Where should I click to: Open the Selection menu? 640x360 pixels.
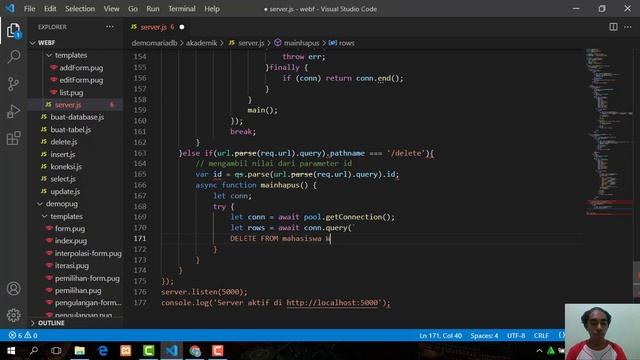80,9
